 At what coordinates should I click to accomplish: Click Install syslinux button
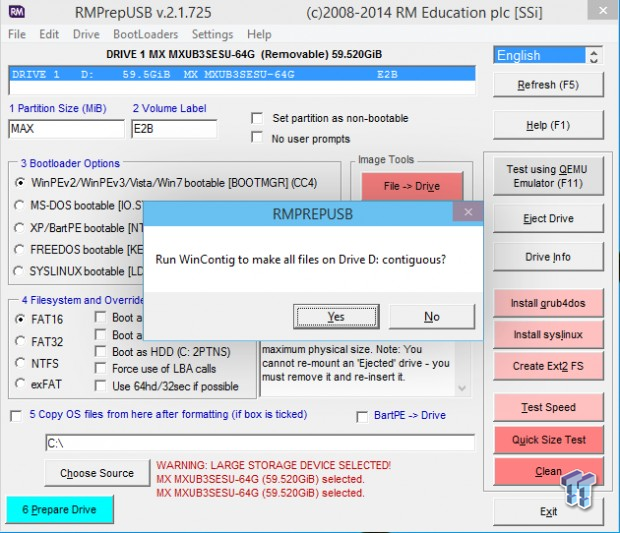(548, 335)
